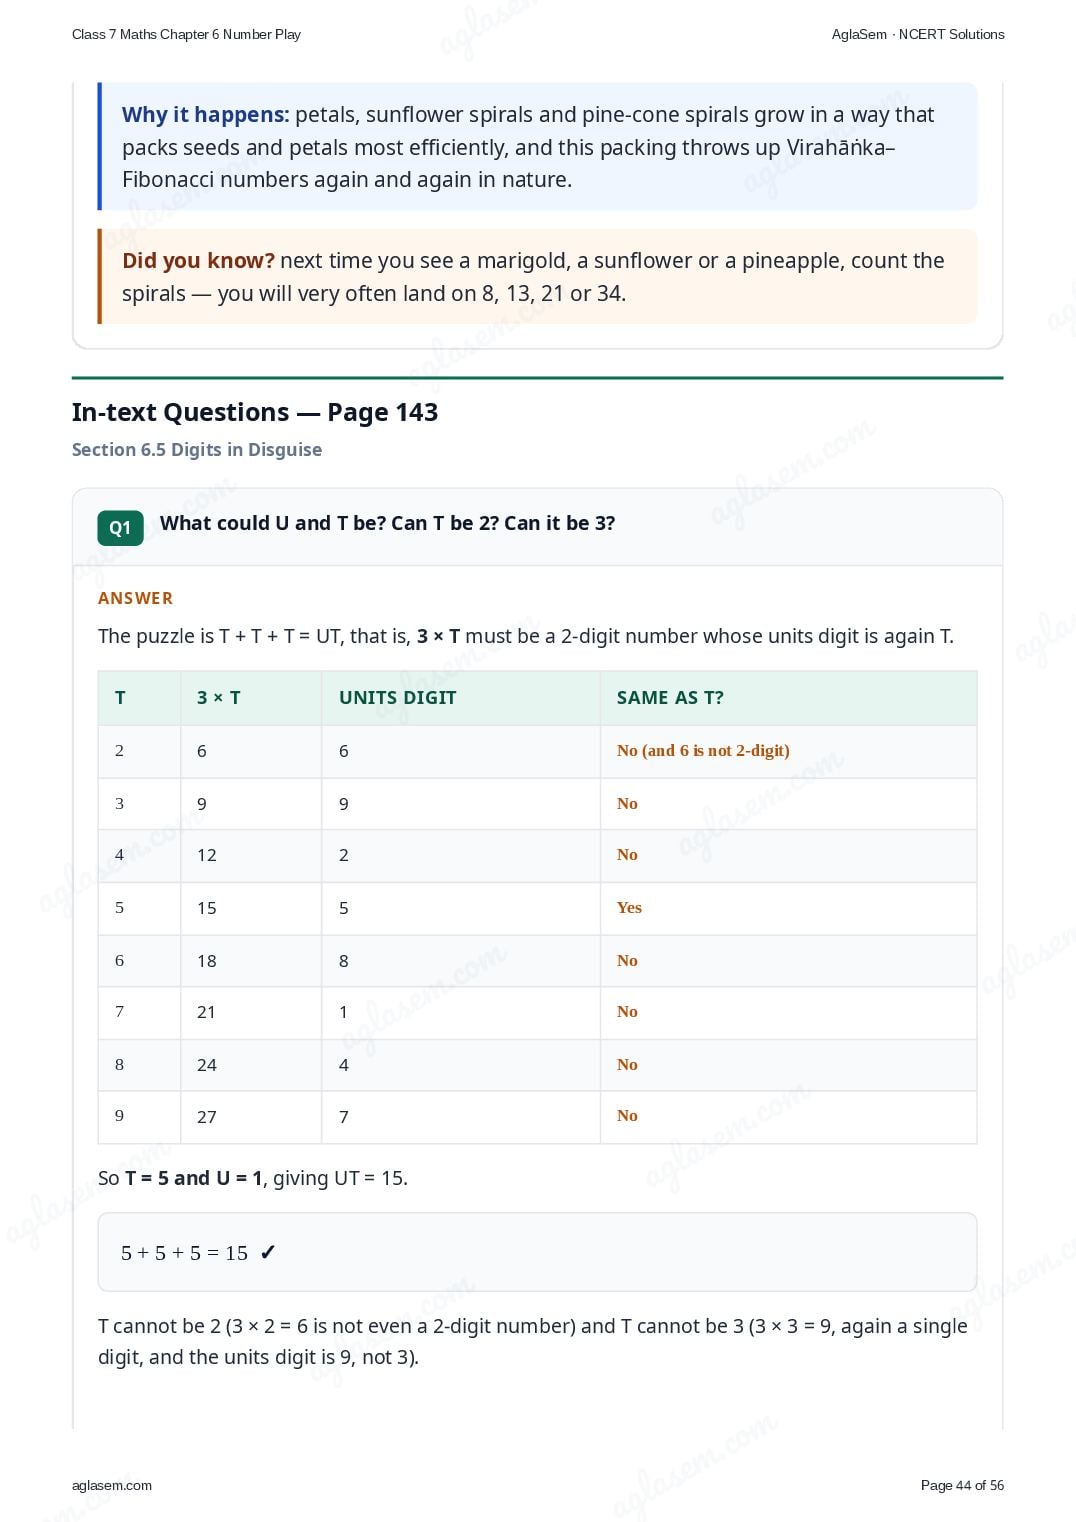Image resolution: width=1076 pixels, height=1522 pixels.
Task: Click the equation box '5 + 5 + 5 = 15'
Action: 537,1252
